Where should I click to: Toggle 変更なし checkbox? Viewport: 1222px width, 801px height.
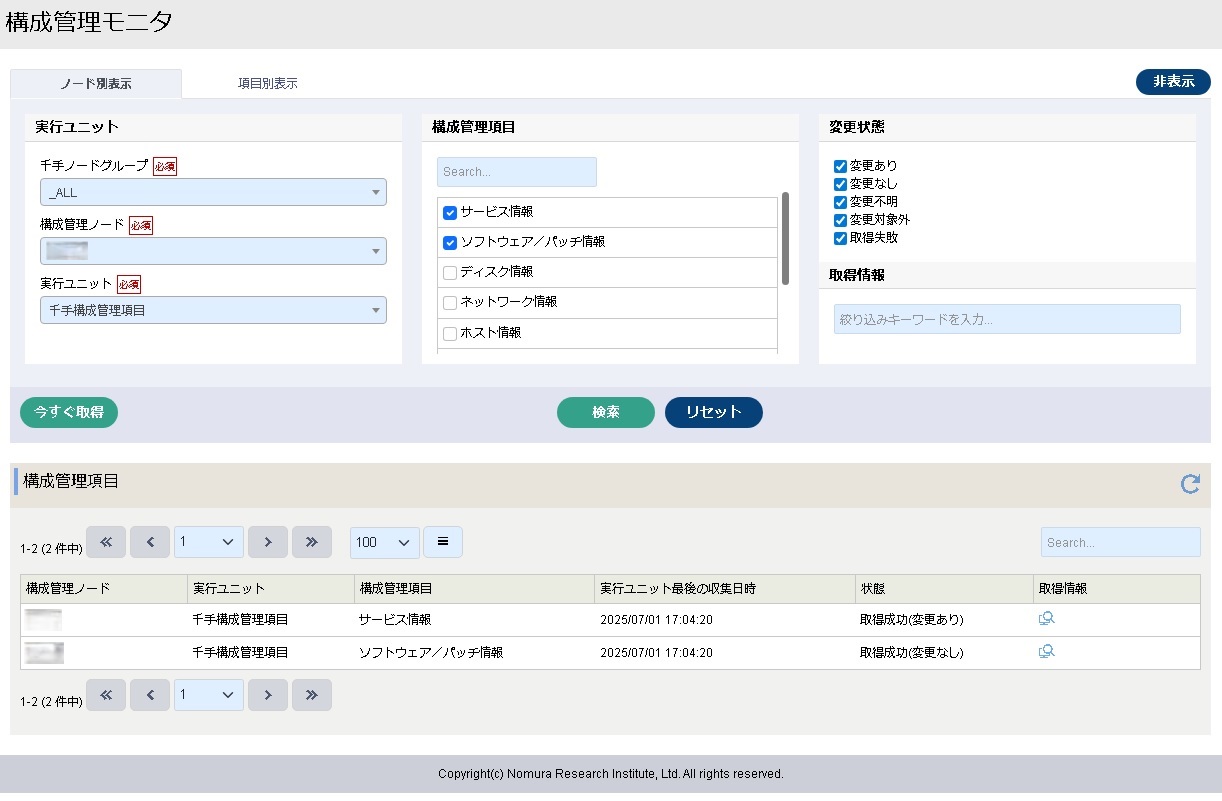click(840, 184)
